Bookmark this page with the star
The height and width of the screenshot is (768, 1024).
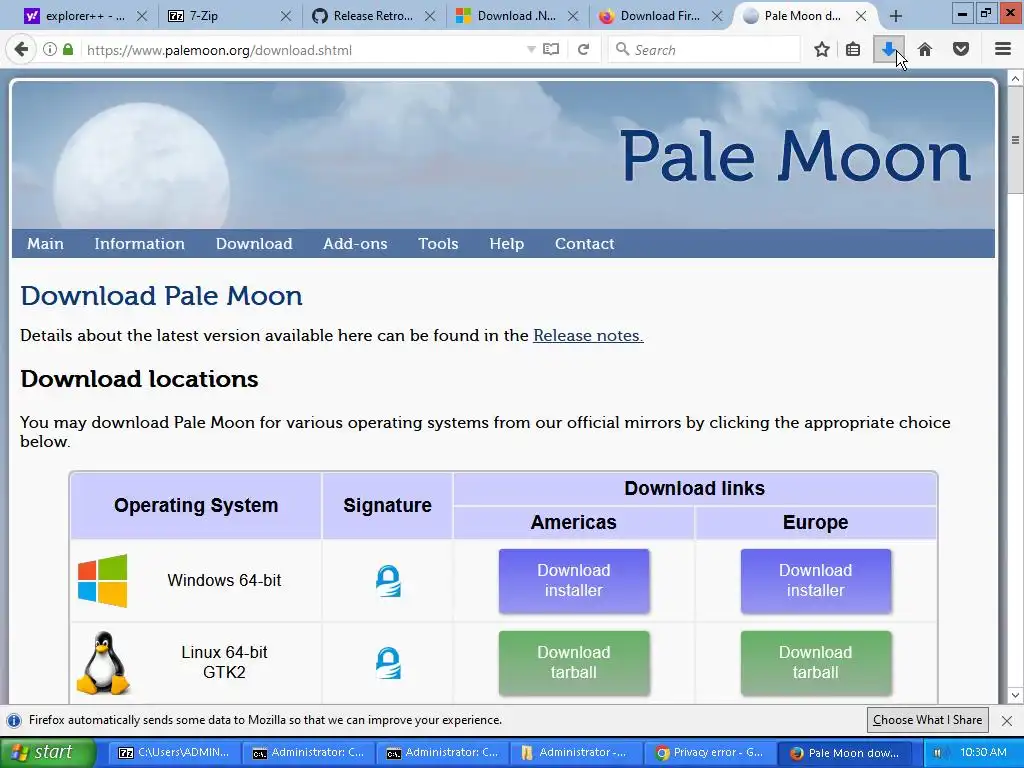[x=822, y=50]
